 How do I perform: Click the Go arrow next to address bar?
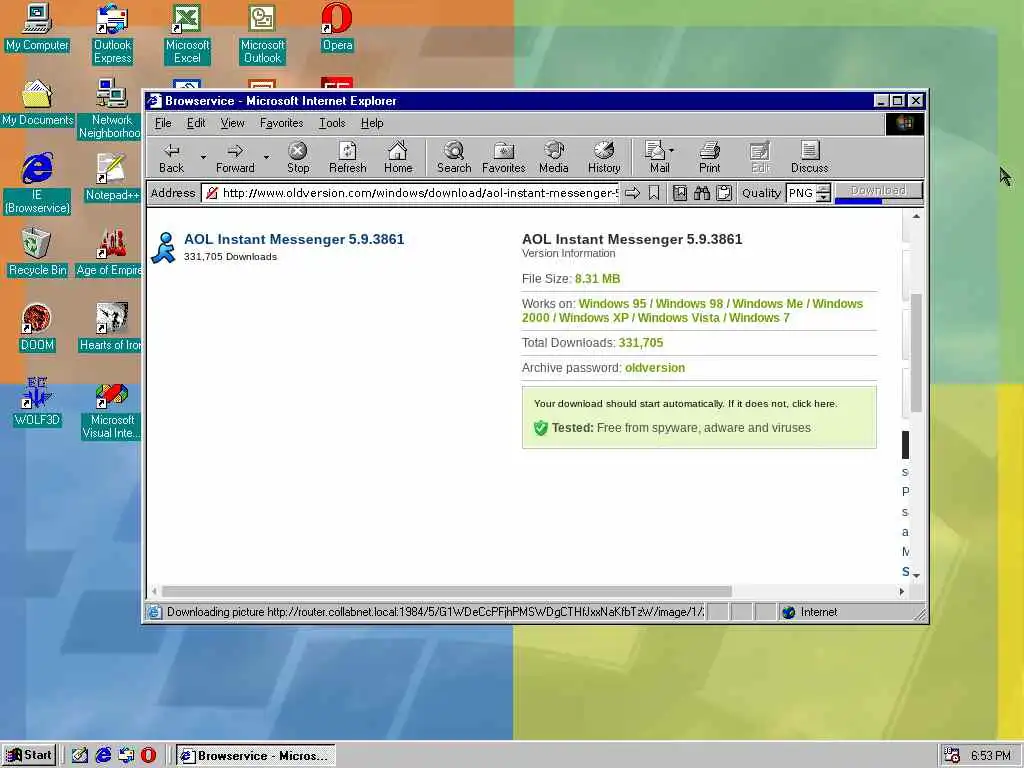tap(632, 193)
